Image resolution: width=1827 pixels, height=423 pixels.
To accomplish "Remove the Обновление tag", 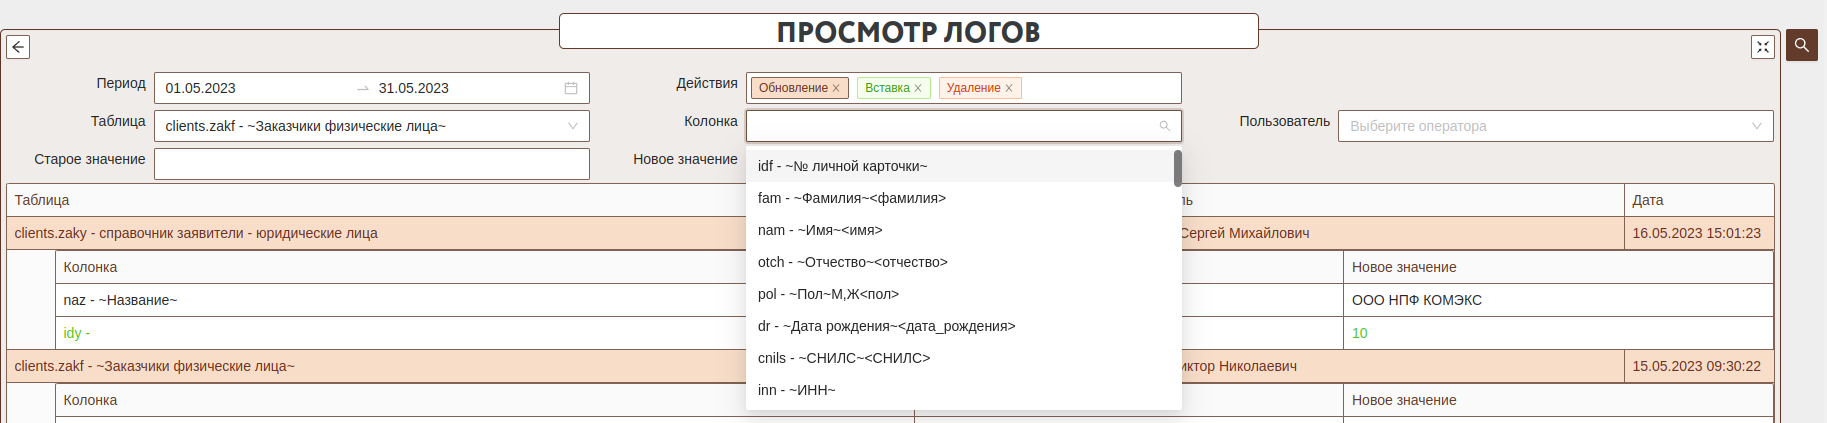I will coord(836,88).
